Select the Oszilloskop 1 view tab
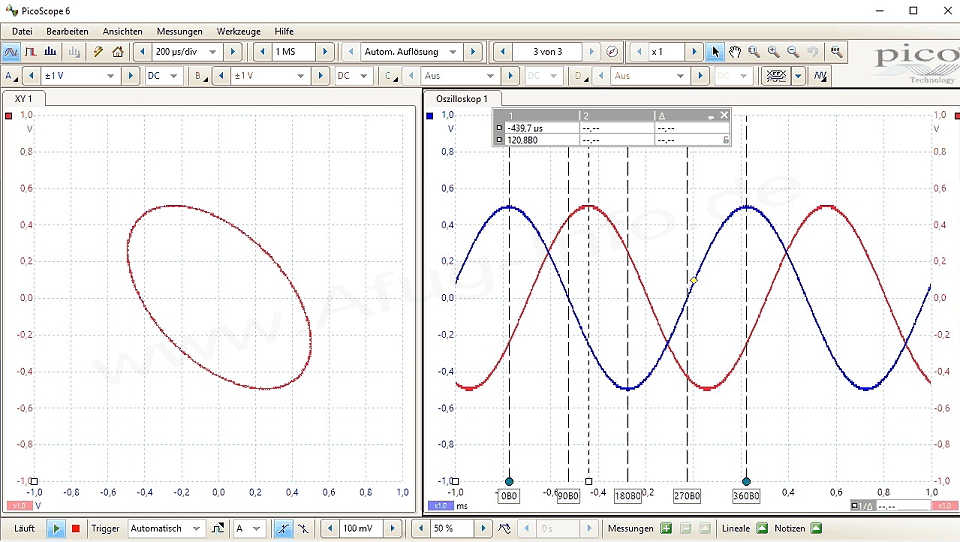The width and height of the screenshot is (960, 542). point(462,98)
